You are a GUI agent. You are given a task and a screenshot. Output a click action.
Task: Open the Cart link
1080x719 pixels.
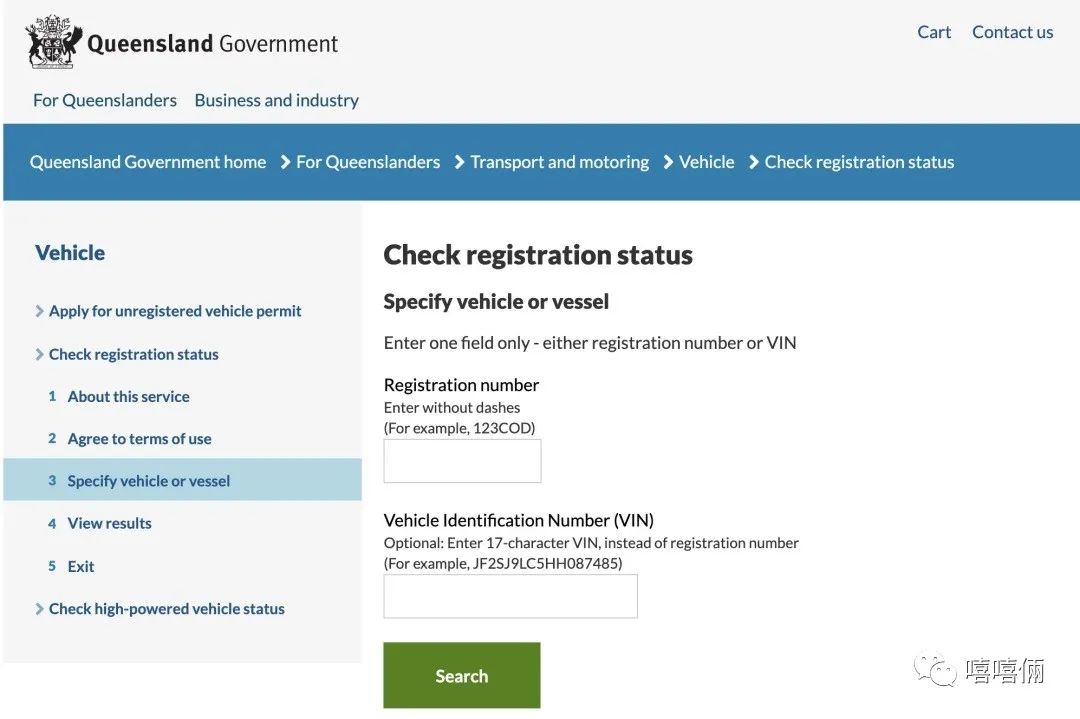[934, 32]
